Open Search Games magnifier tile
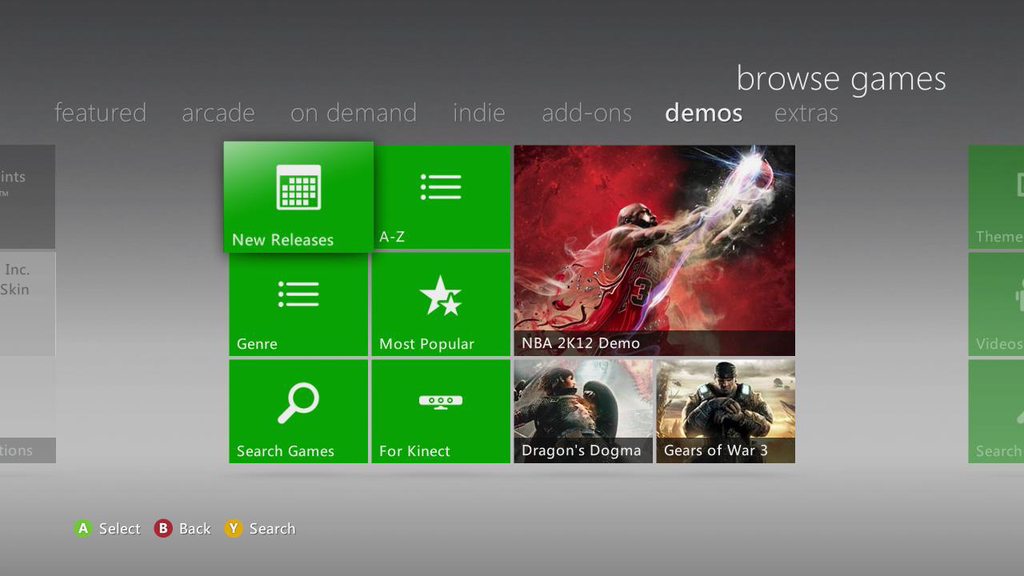This screenshot has width=1024, height=576. [x=298, y=411]
